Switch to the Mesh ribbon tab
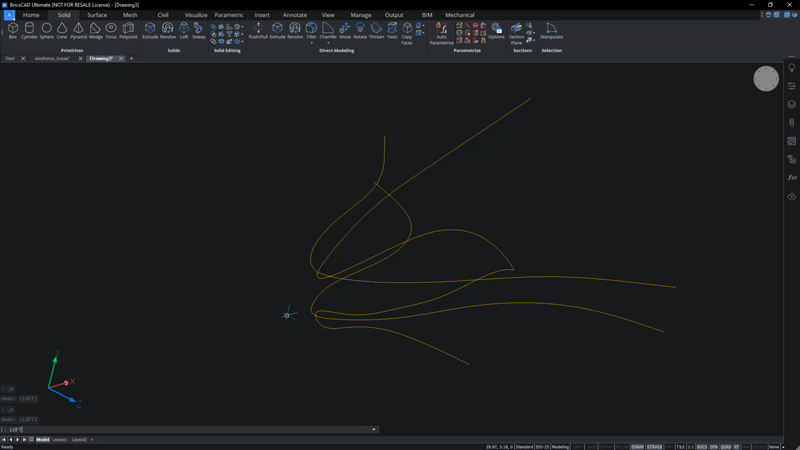This screenshot has height=450, width=800. [x=130, y=15]
